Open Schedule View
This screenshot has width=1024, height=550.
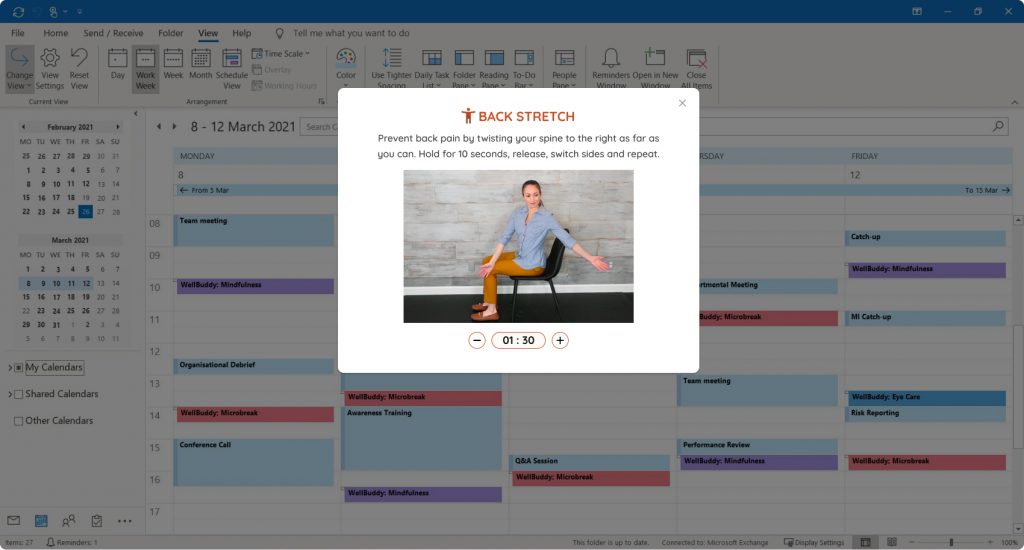coord(232,69)
